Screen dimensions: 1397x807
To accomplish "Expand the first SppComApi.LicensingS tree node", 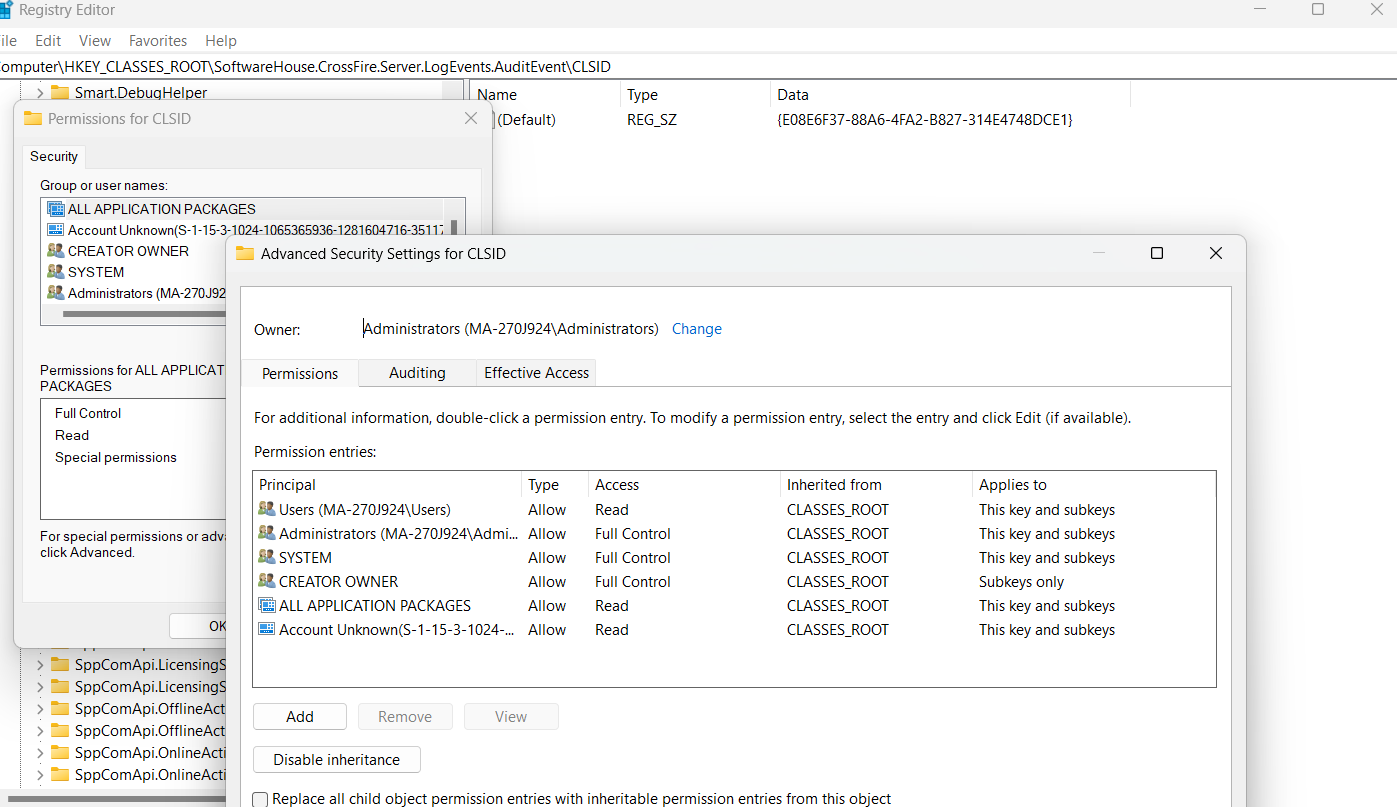I will [39, 665].
